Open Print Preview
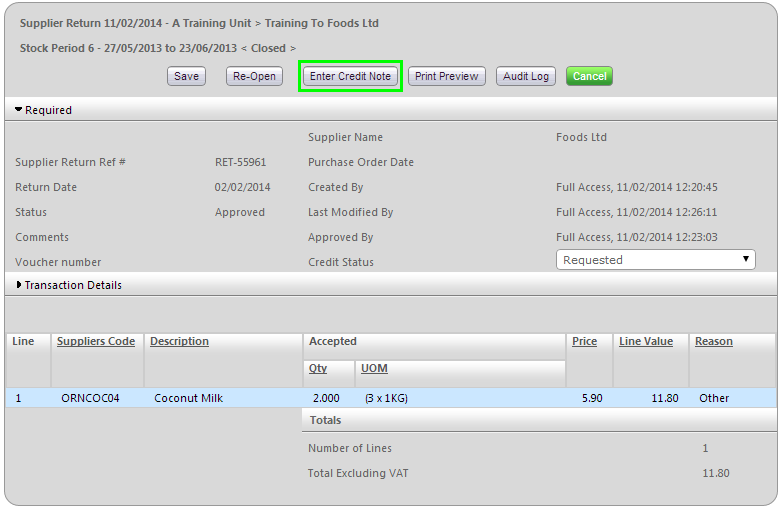Image resolution: width=781 pixels, height=509 pixels. tap(446, 76)
